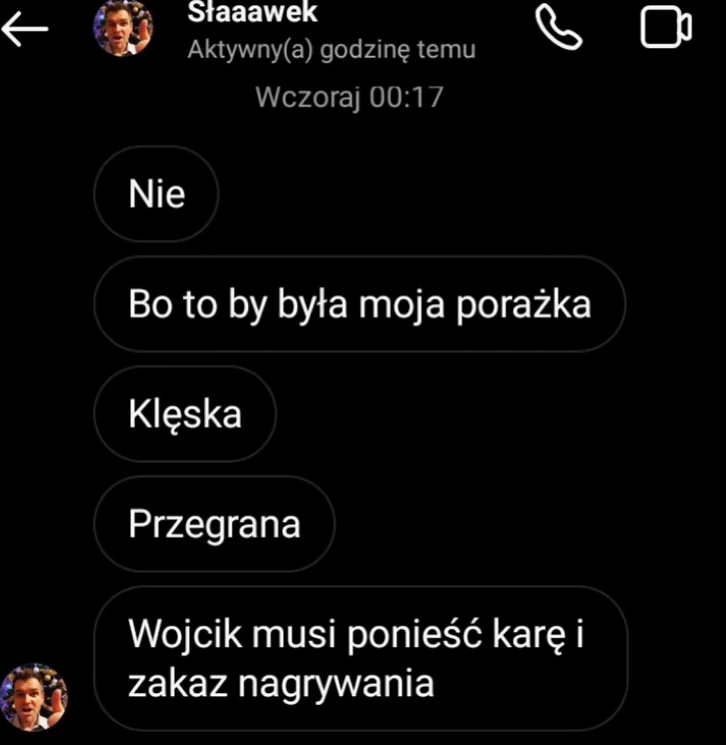Start a voice call with Słaaawek

pyautogui.click(x=558, y=27)
